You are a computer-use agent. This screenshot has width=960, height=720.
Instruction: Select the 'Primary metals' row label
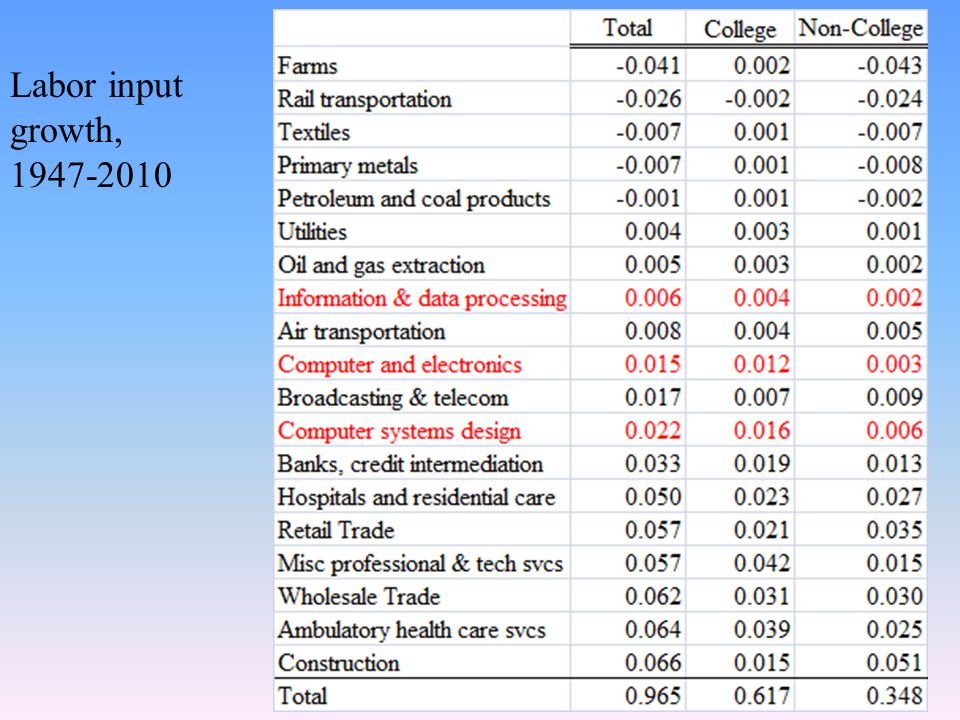[x=347, y=165]
